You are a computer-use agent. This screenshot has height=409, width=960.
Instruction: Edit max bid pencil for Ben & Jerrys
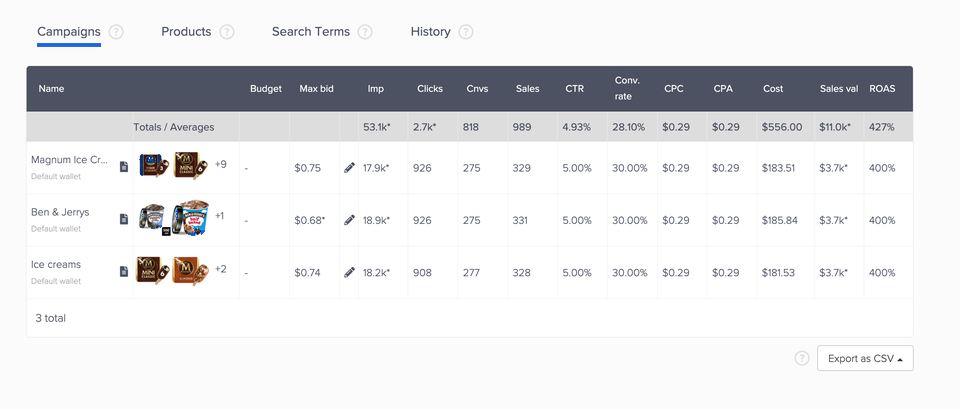click(x=350, y=220)
